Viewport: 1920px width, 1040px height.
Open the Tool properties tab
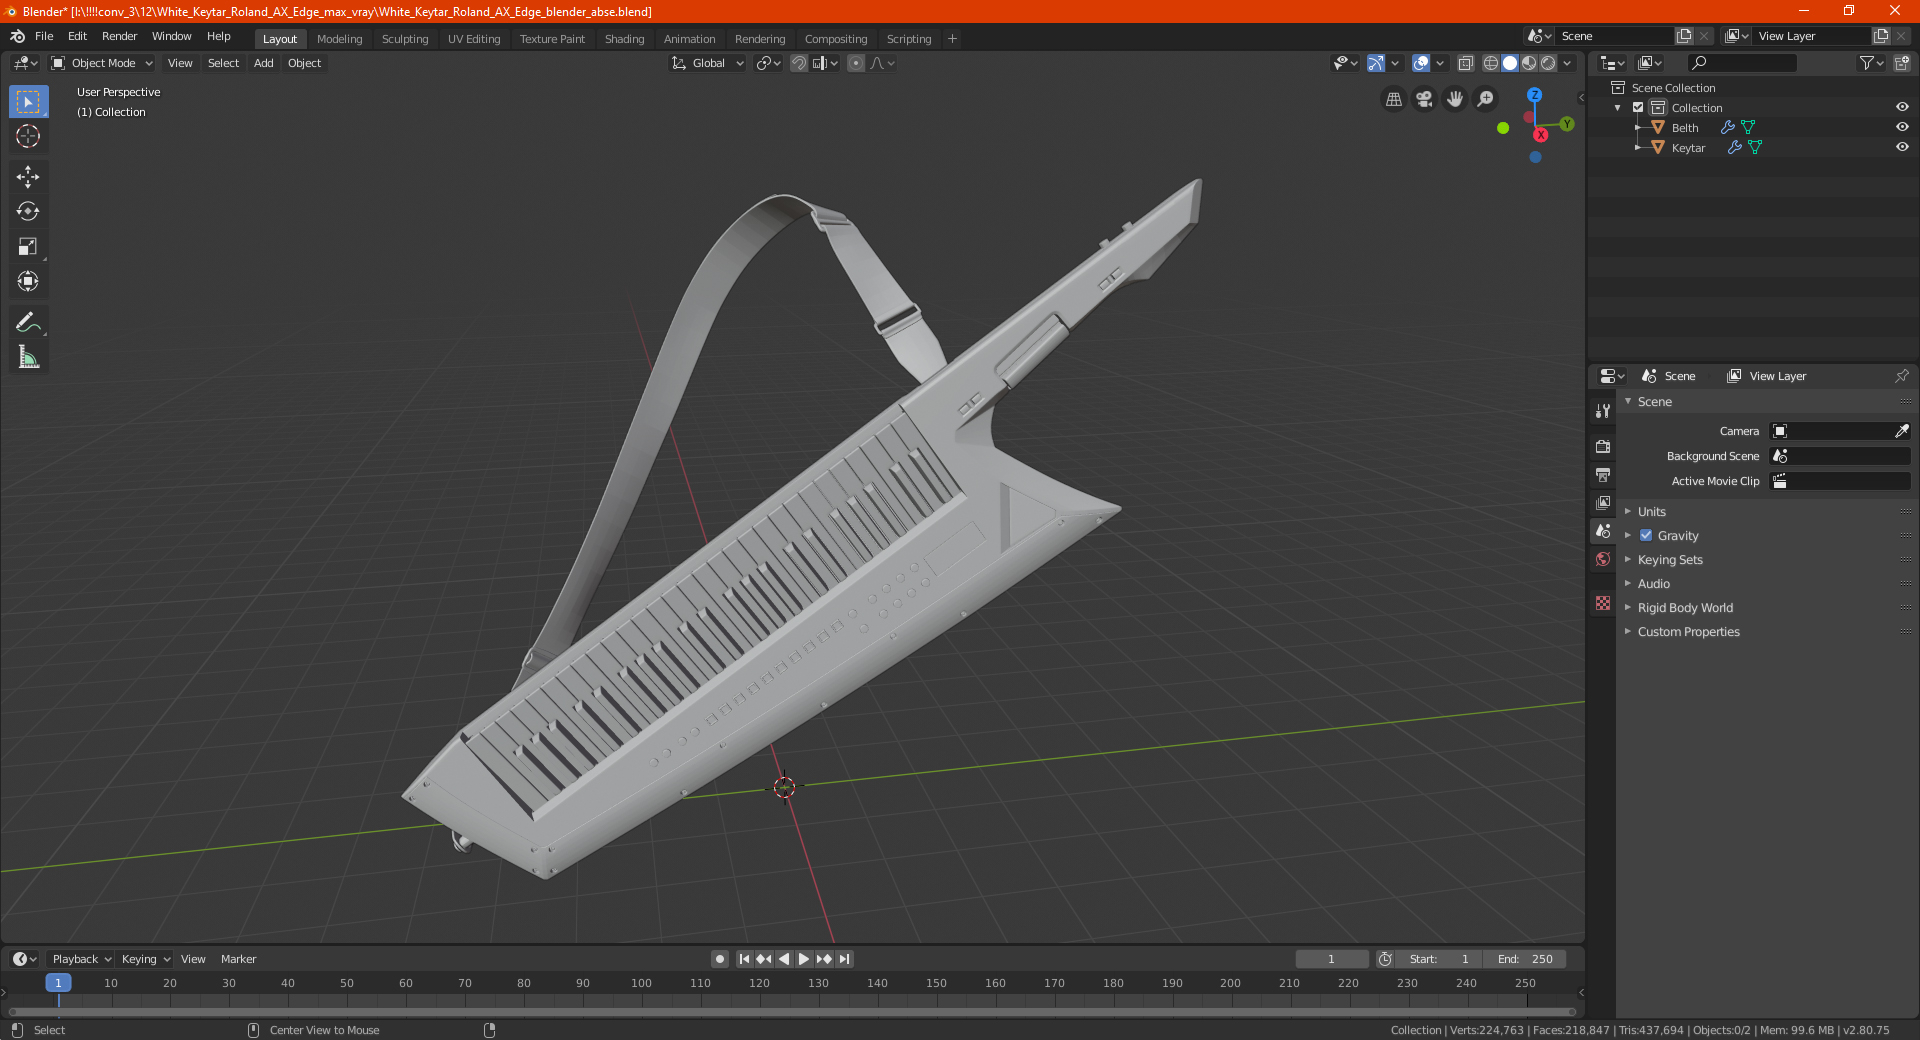1603,411
